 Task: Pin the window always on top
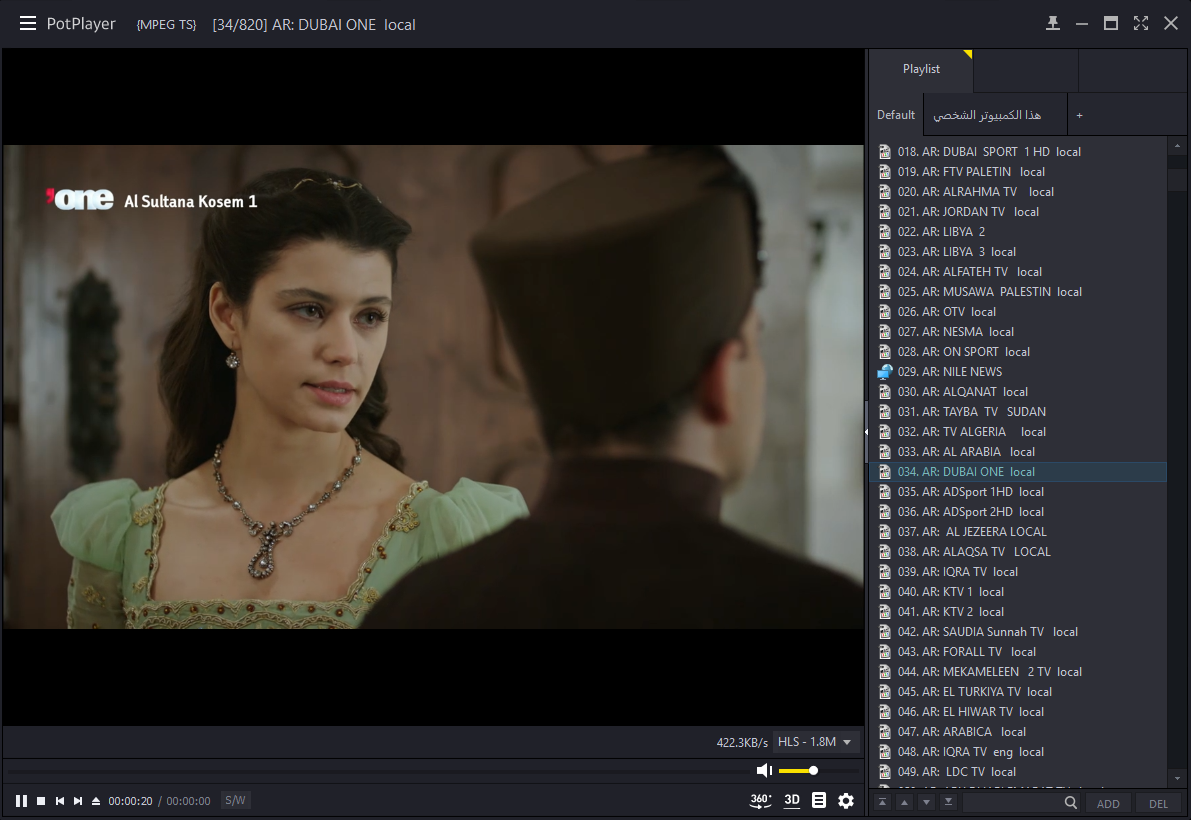pyautogui.click(x=1052, y=24)
